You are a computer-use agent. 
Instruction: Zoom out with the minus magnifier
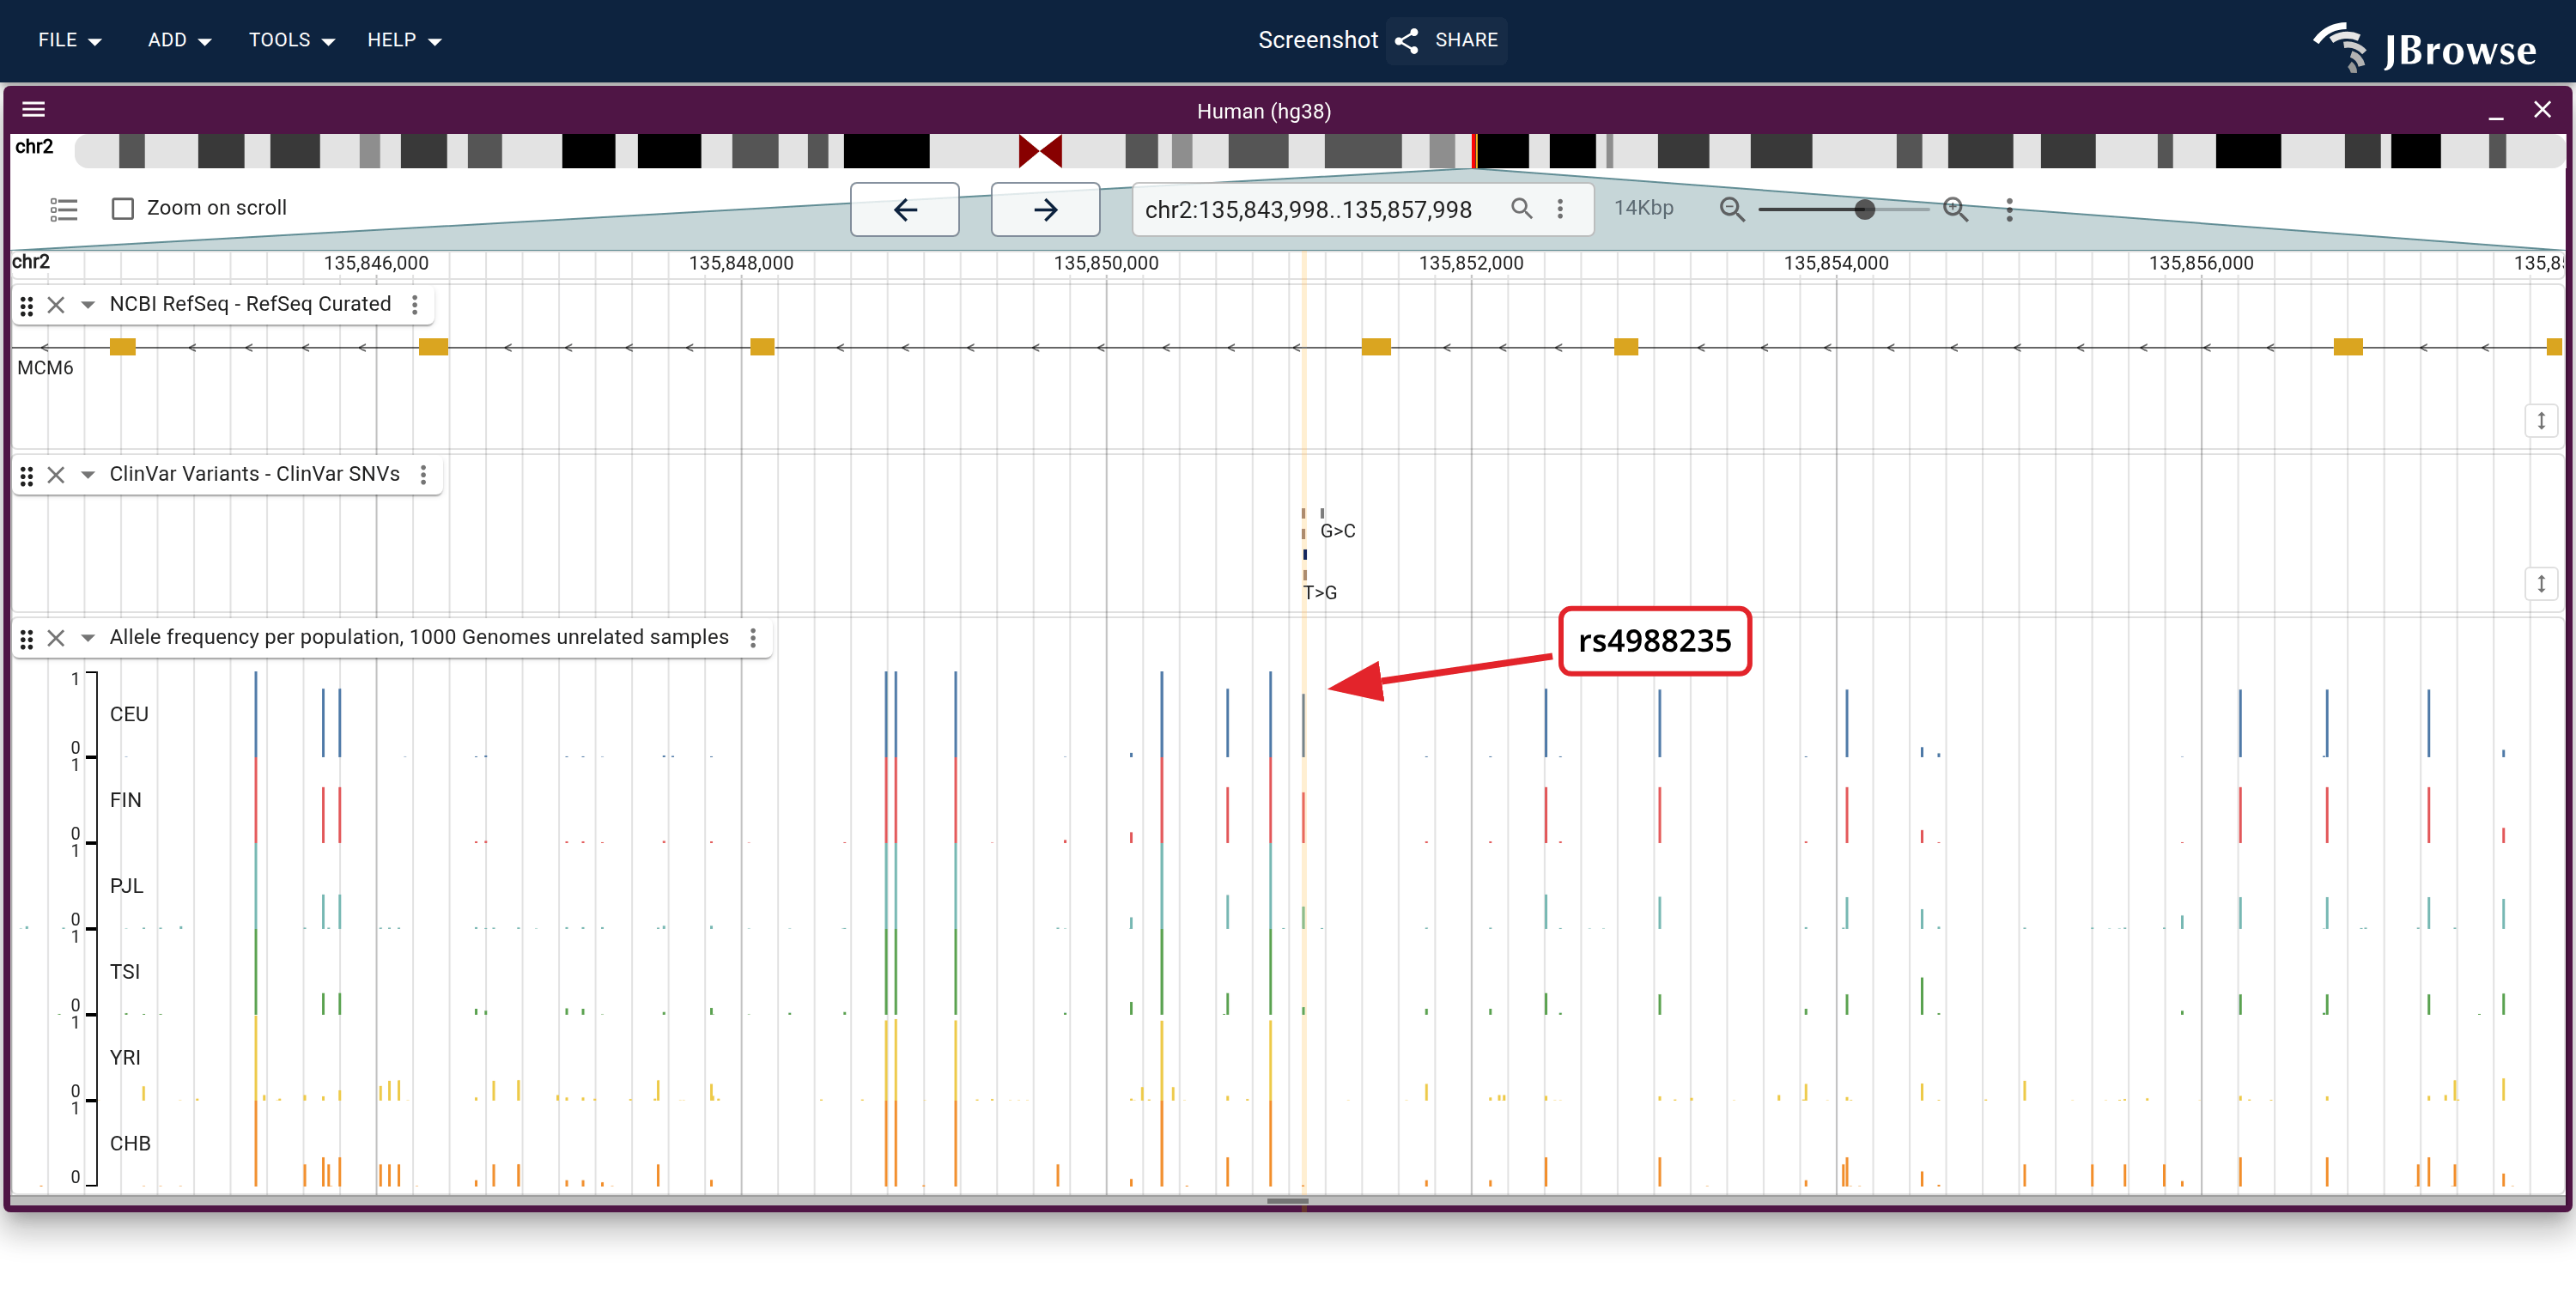(x=1732, y=209)
